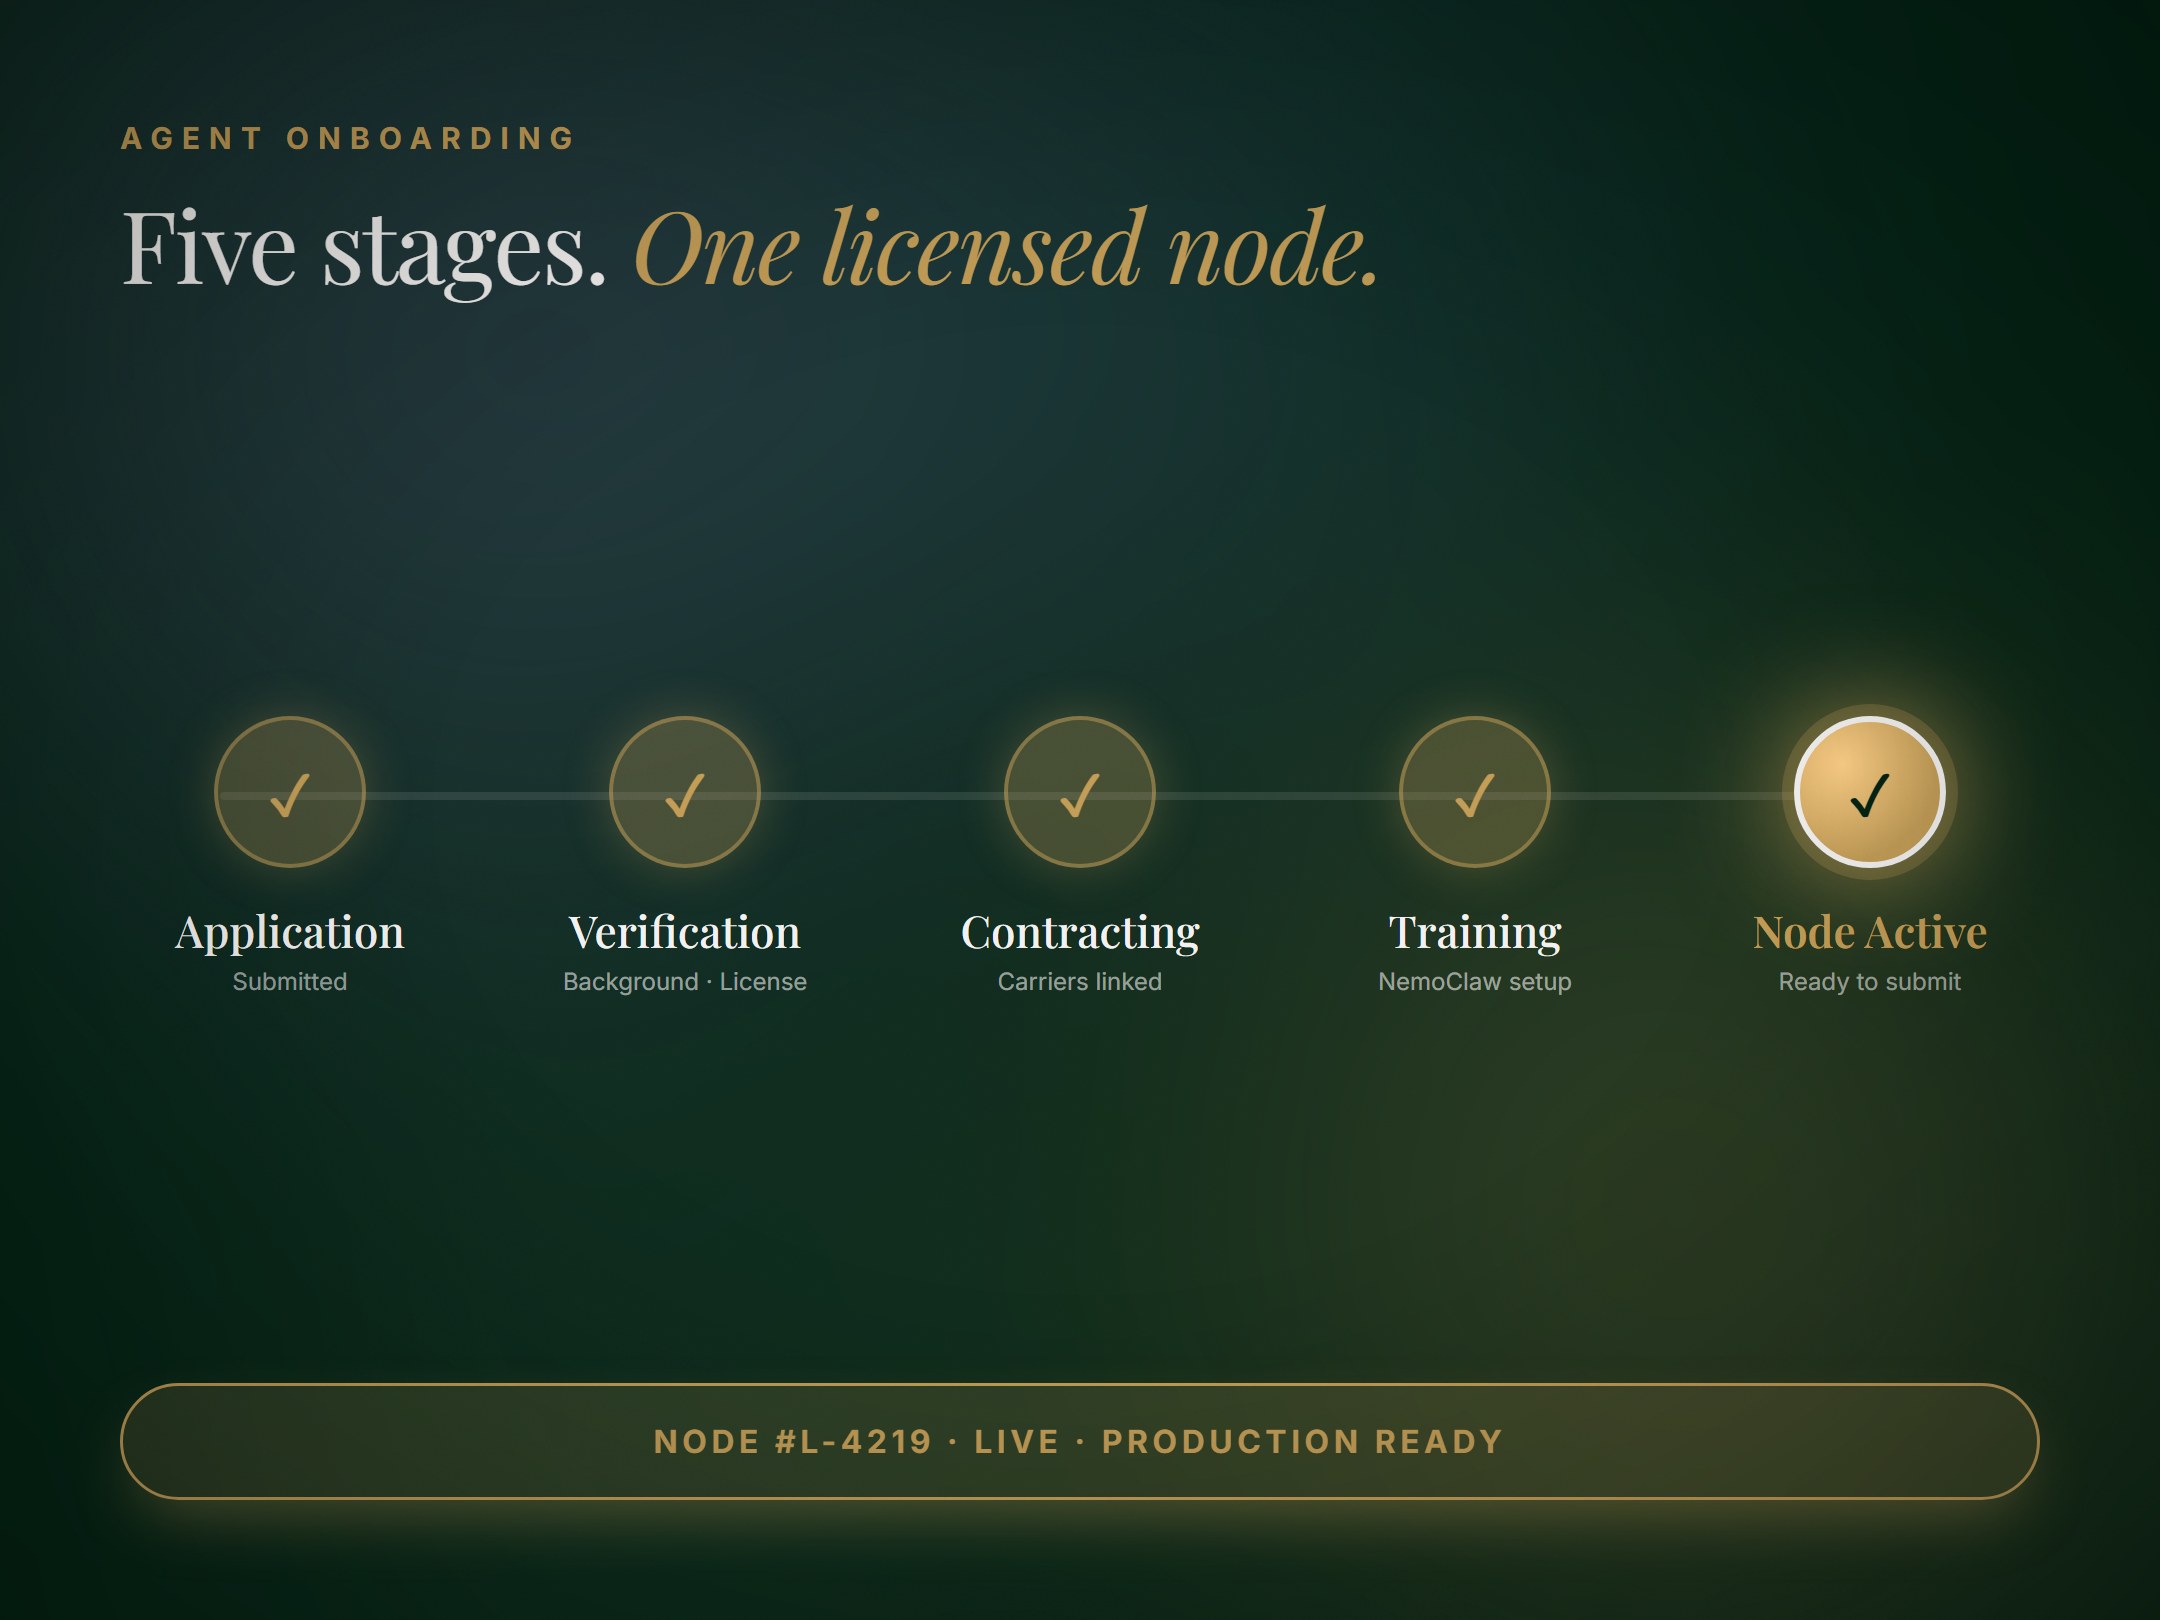Click the 'Five stages.' heading text
This screenshot has width=2160, height=1620.
click(x=364, y=248)
